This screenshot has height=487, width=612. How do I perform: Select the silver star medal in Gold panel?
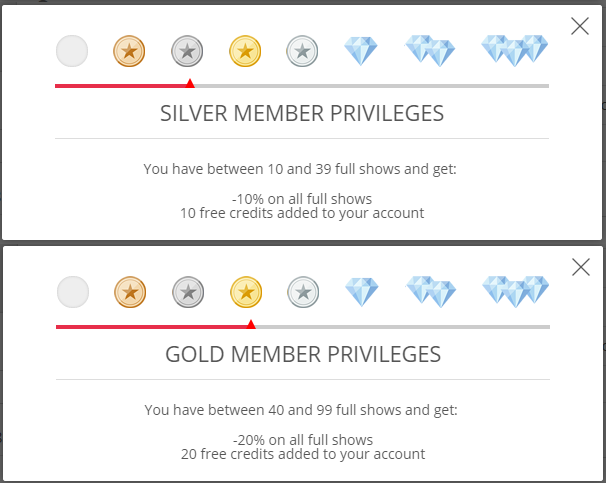point(189,292)
